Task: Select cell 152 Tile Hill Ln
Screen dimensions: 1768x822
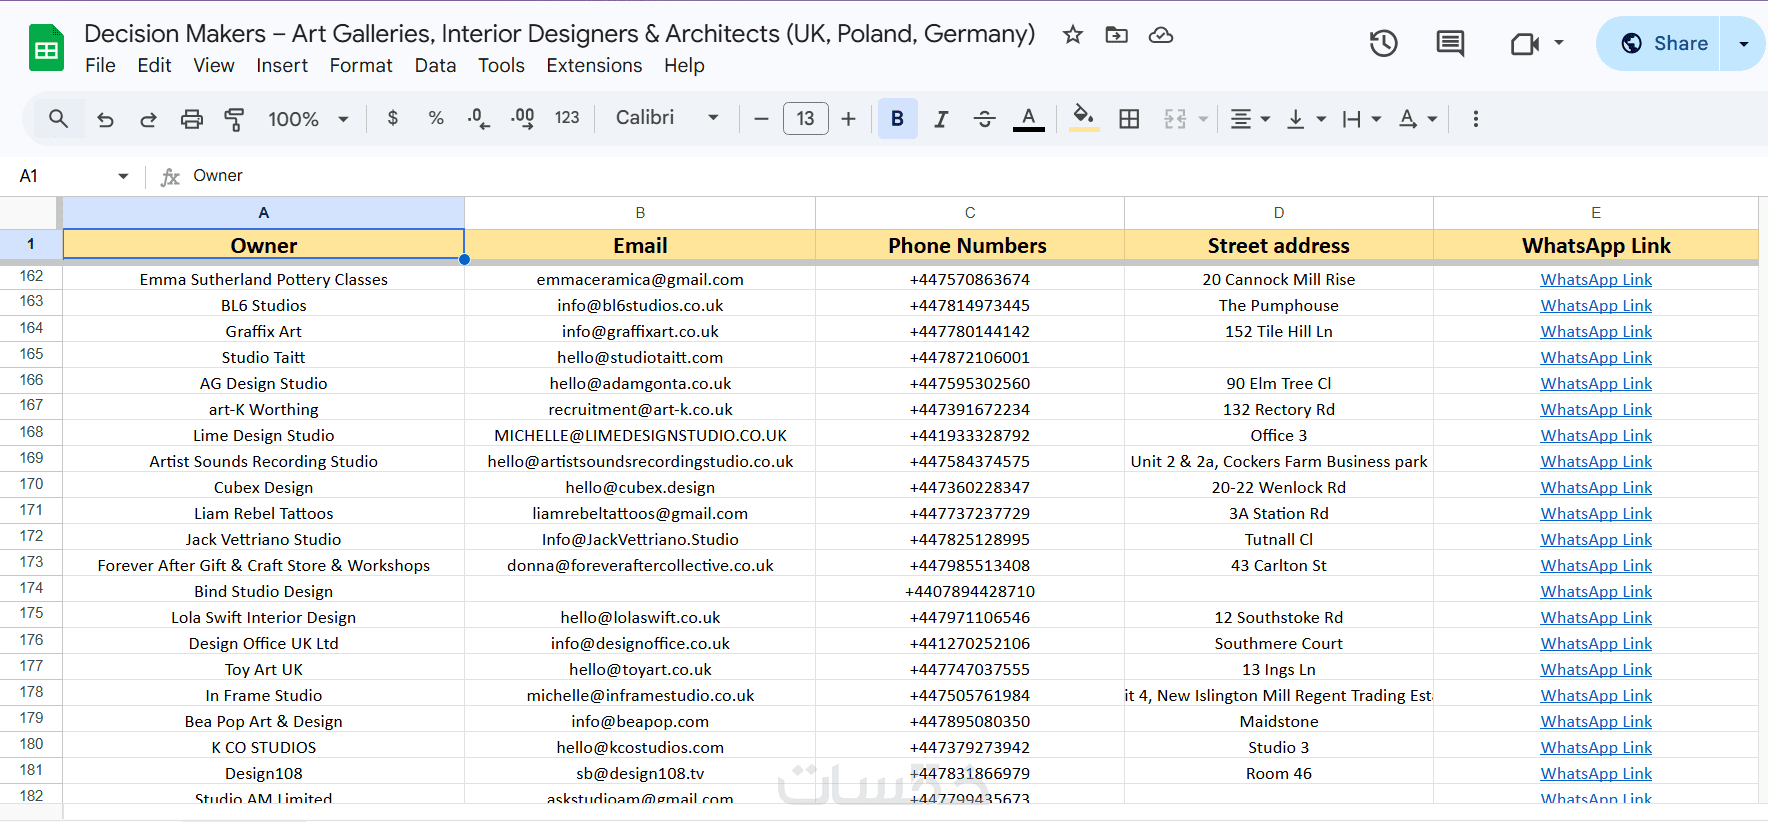Action: pos(1279,331)
